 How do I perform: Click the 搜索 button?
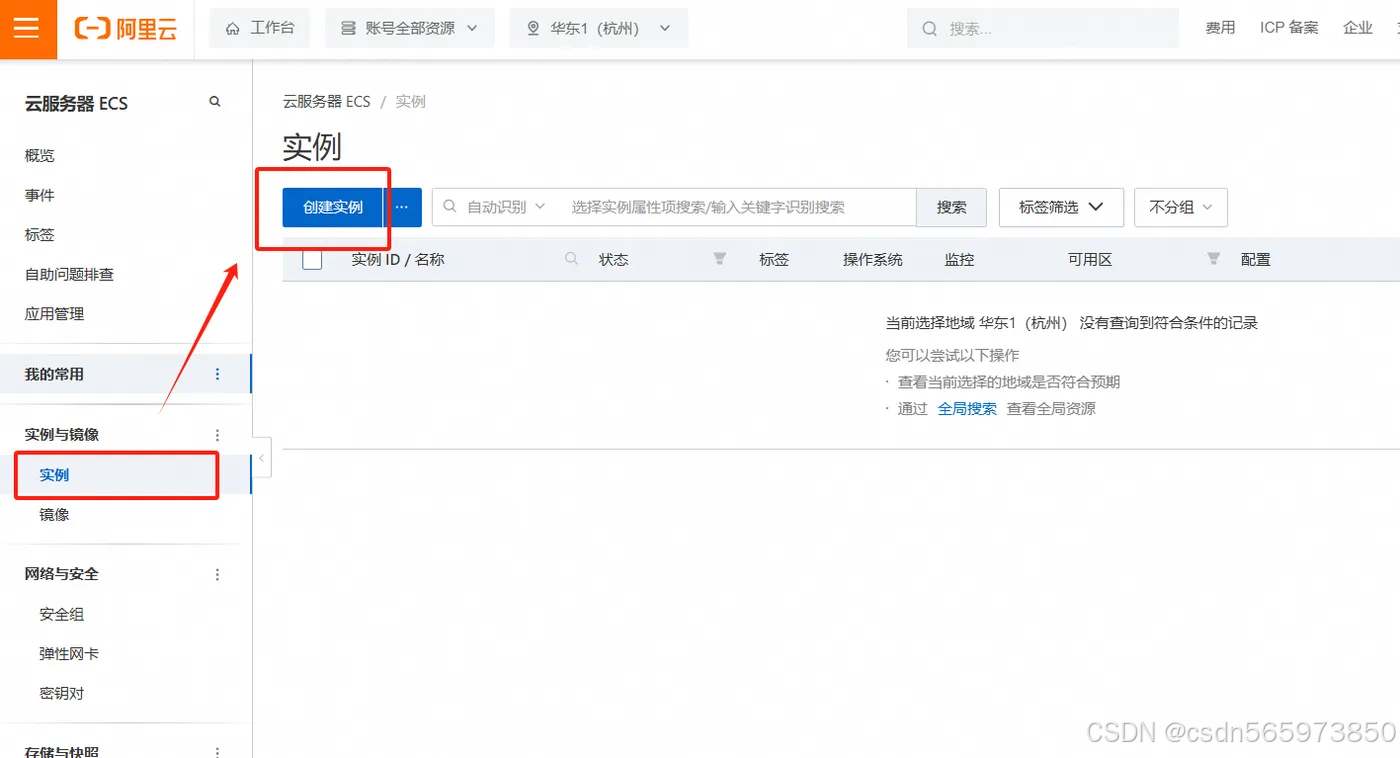click(951, 207)
